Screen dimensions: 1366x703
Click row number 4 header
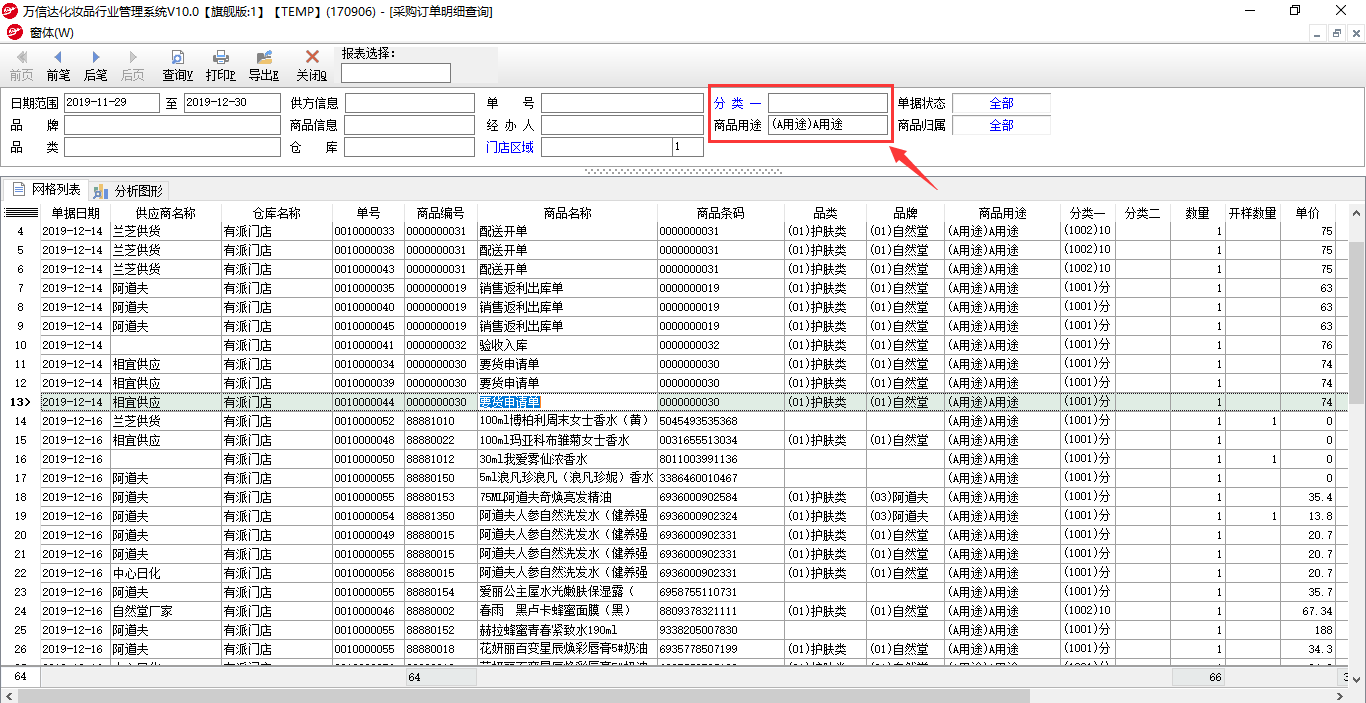coord(22,231)
